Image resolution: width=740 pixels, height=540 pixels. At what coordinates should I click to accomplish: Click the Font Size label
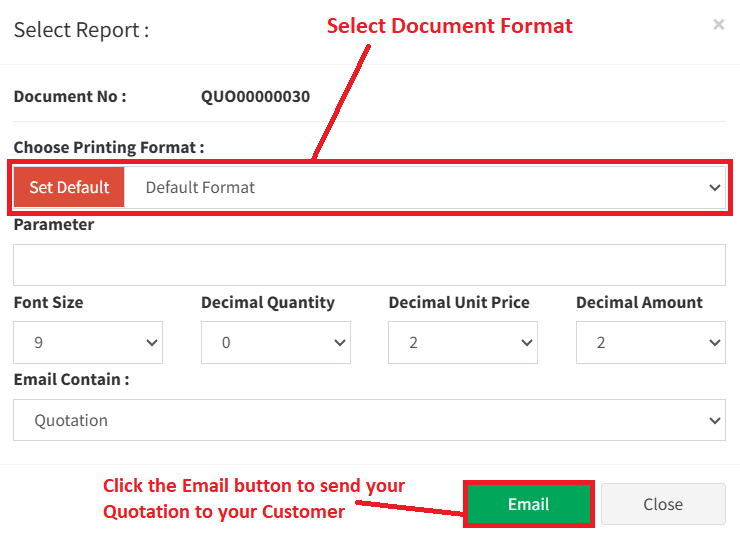(x=49, y=302)
